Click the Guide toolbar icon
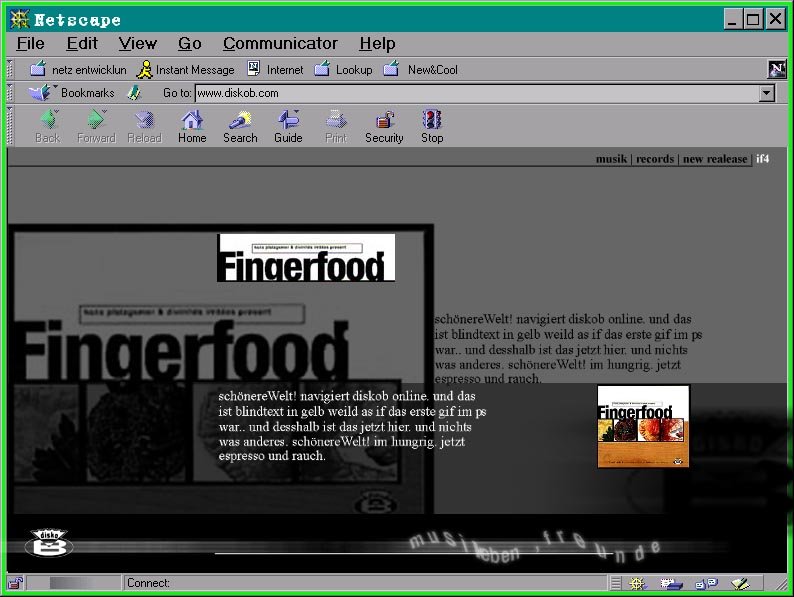Screen dimensions: 794x597 (288, 126)
